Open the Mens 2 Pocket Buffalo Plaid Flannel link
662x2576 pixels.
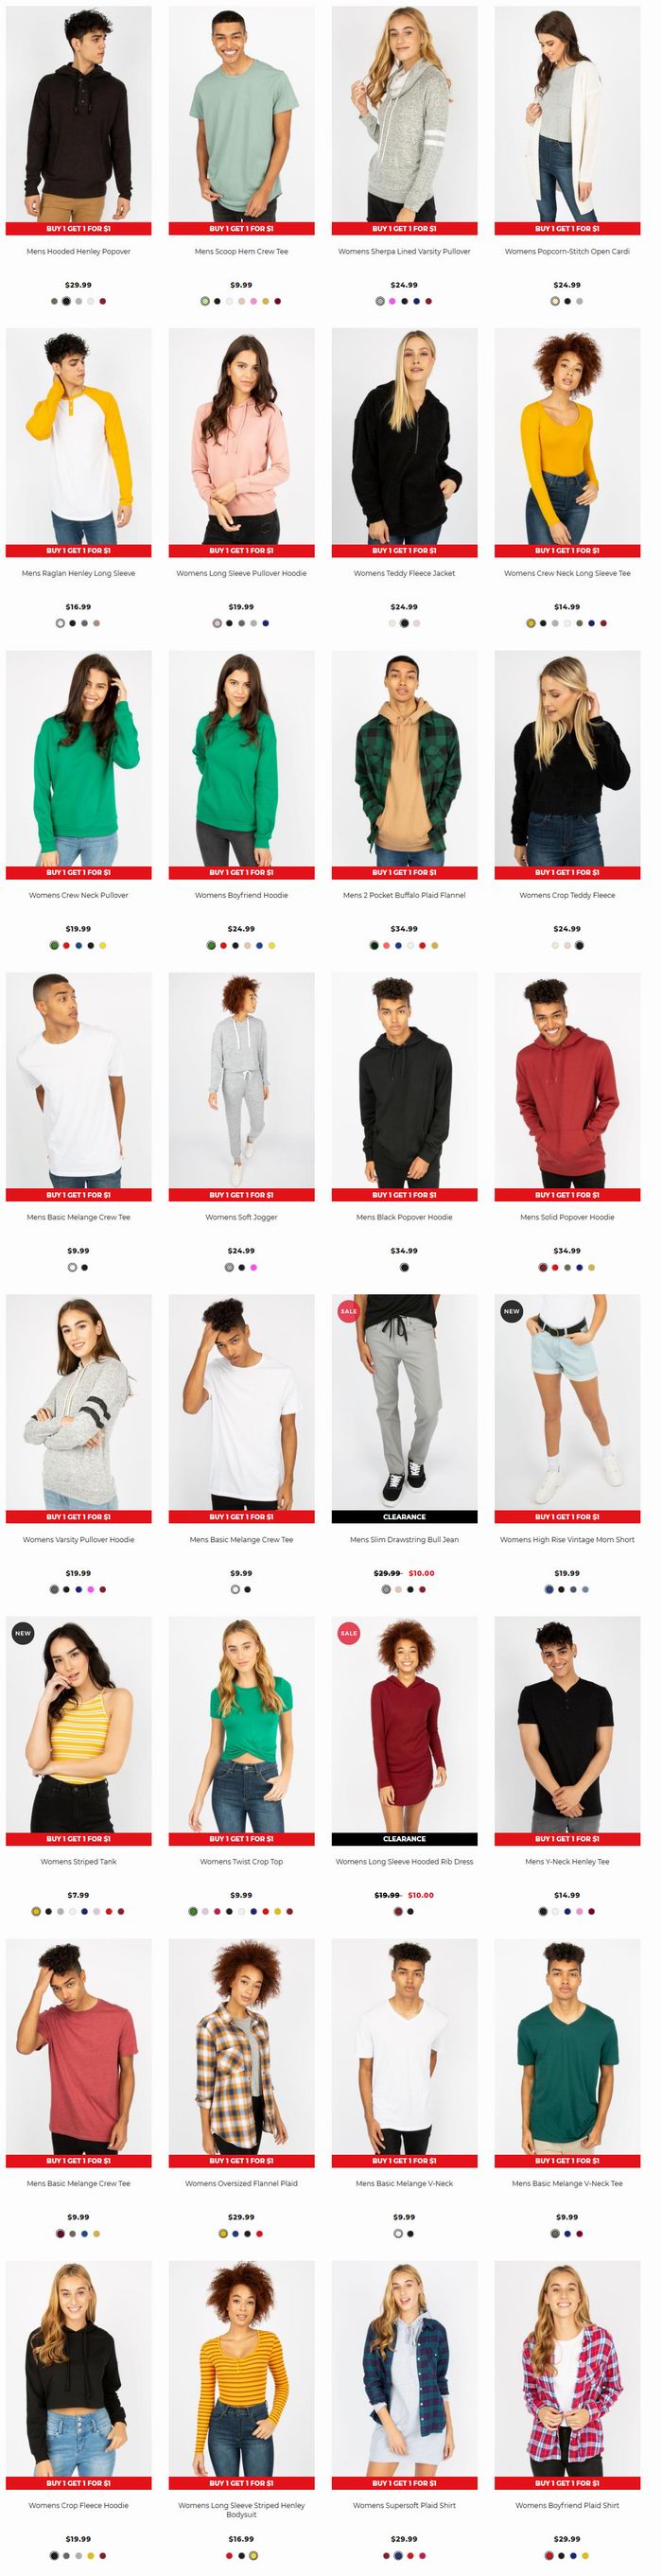[x=404, y=896]
